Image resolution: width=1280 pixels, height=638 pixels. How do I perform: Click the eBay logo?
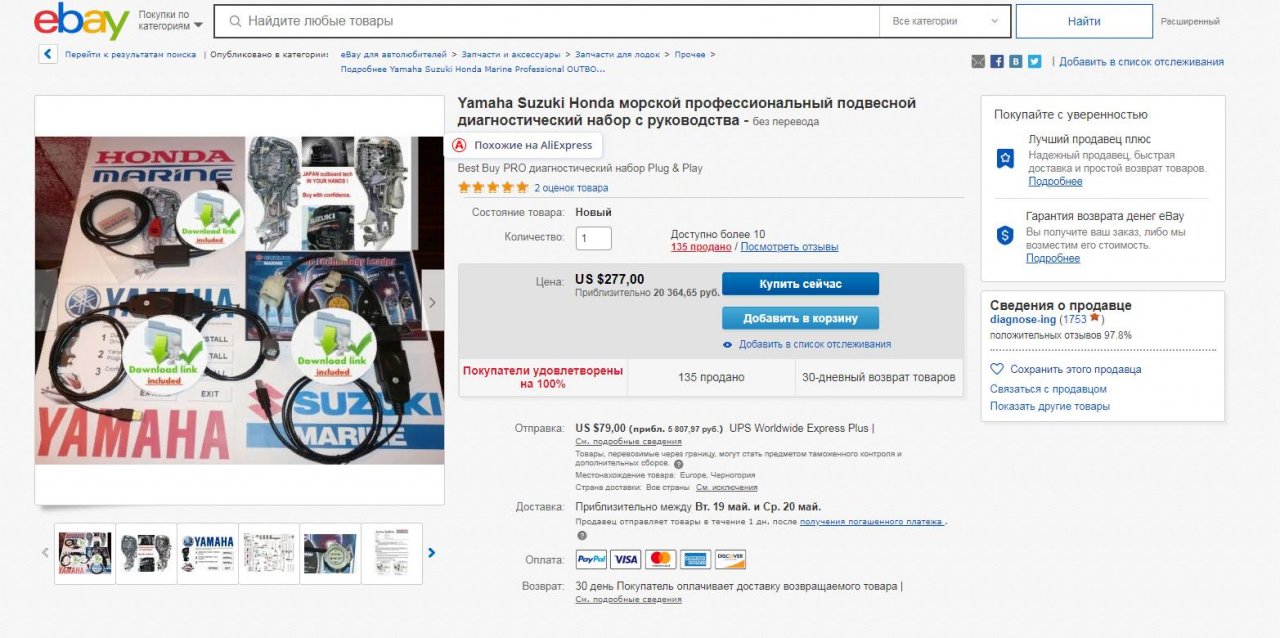click(82, 21)
